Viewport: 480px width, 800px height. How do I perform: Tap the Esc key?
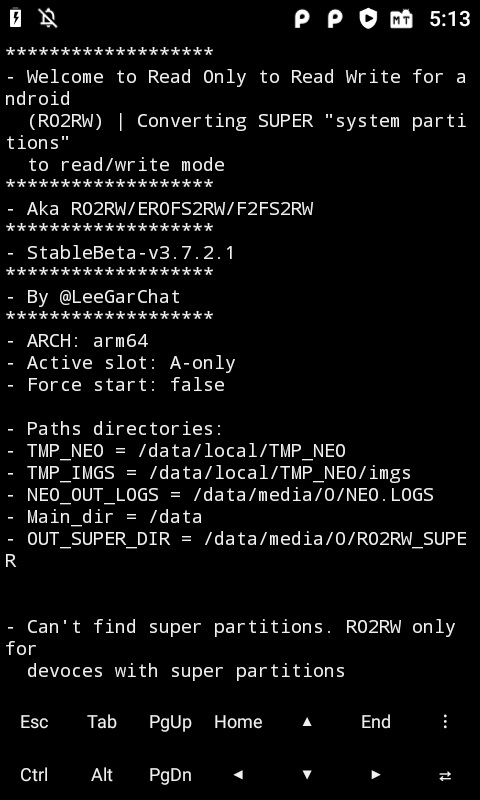(x=34, y=722)
